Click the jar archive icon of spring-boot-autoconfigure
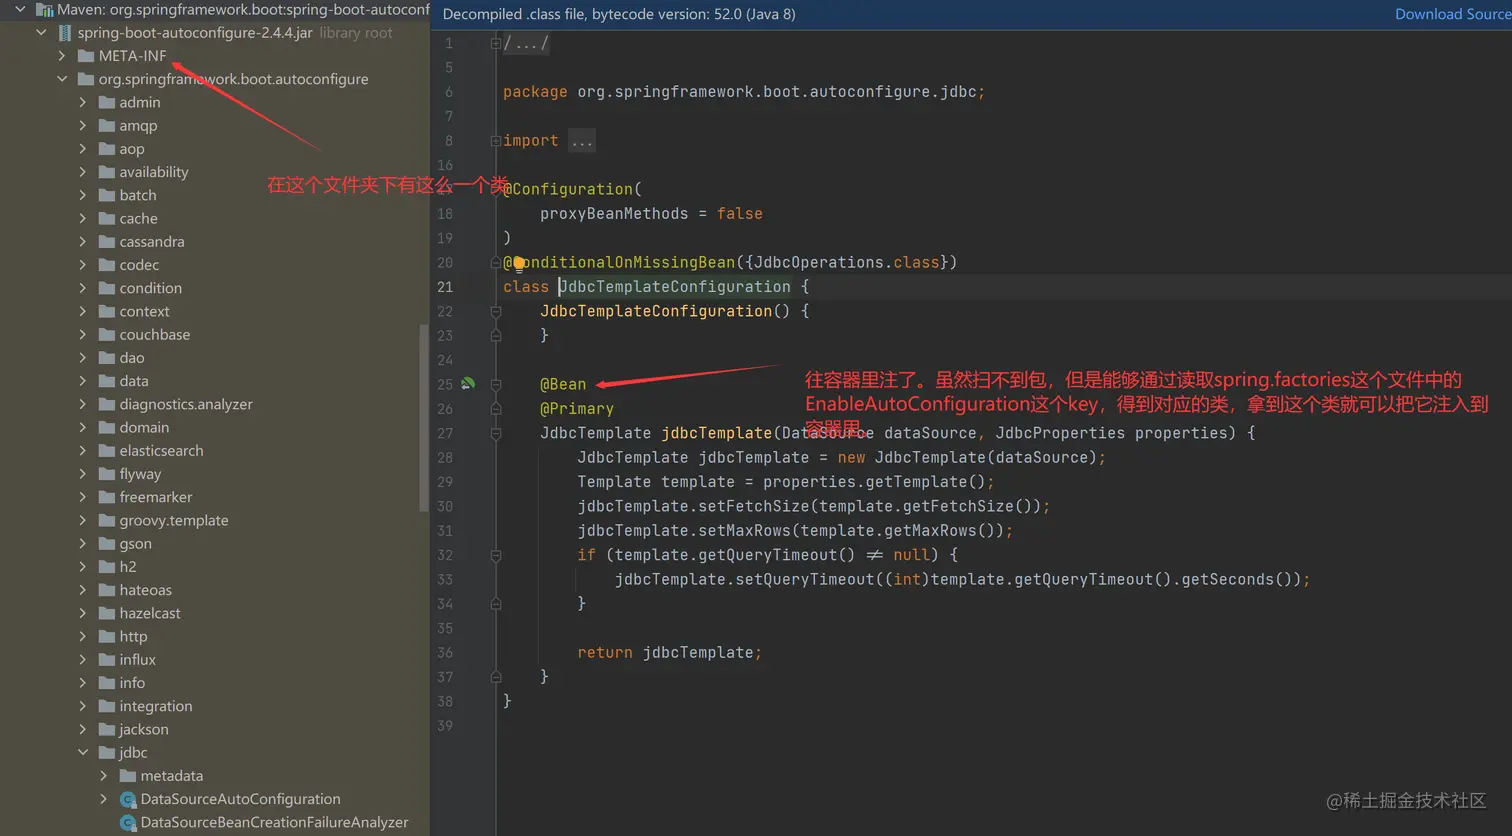 click(65, 33)
